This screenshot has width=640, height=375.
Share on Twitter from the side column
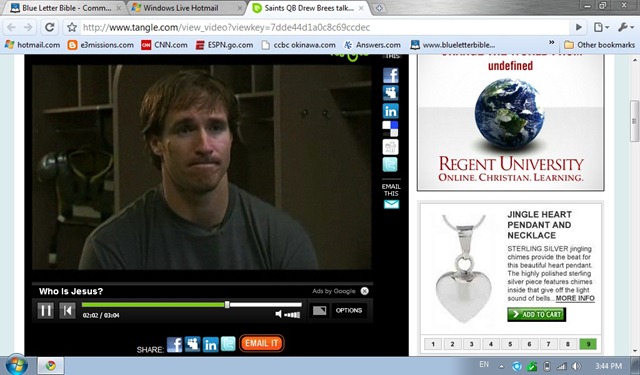[x=391, y=164]
